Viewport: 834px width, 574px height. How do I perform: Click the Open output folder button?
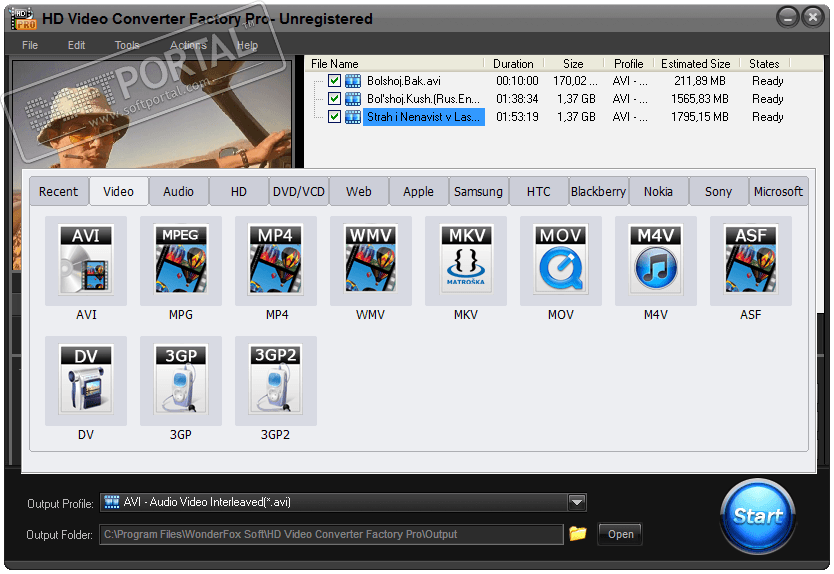[x=621, y=534]
